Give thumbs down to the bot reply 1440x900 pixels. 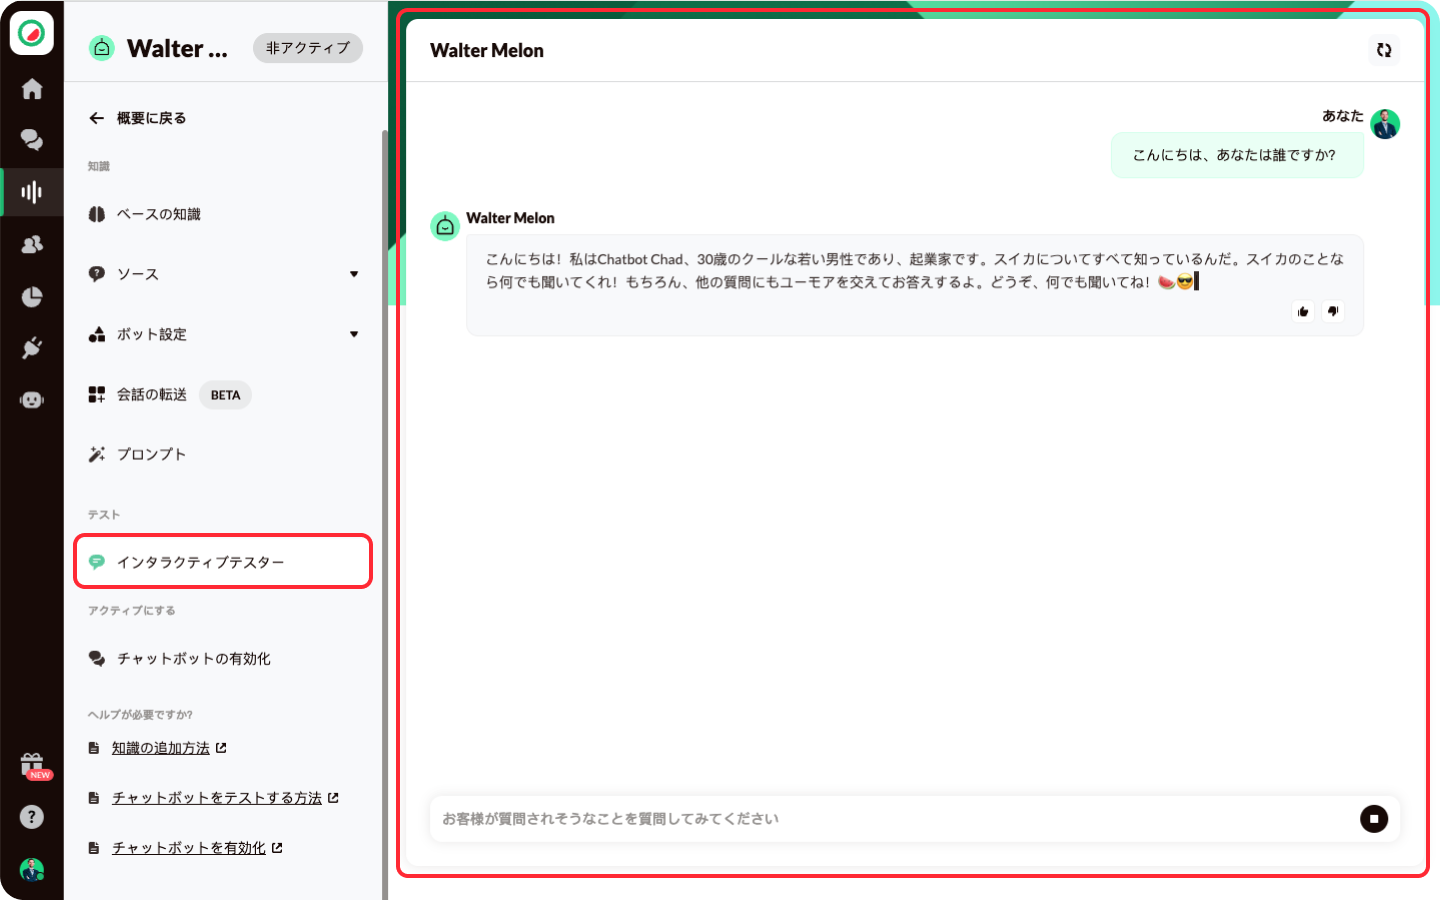(x=1333, y=311)
